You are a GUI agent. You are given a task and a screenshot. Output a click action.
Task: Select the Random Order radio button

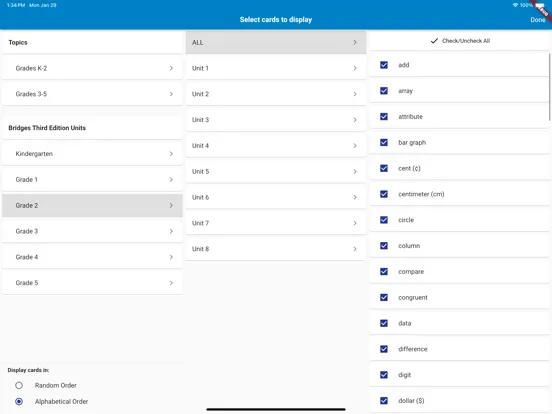(x=19, y=385)
